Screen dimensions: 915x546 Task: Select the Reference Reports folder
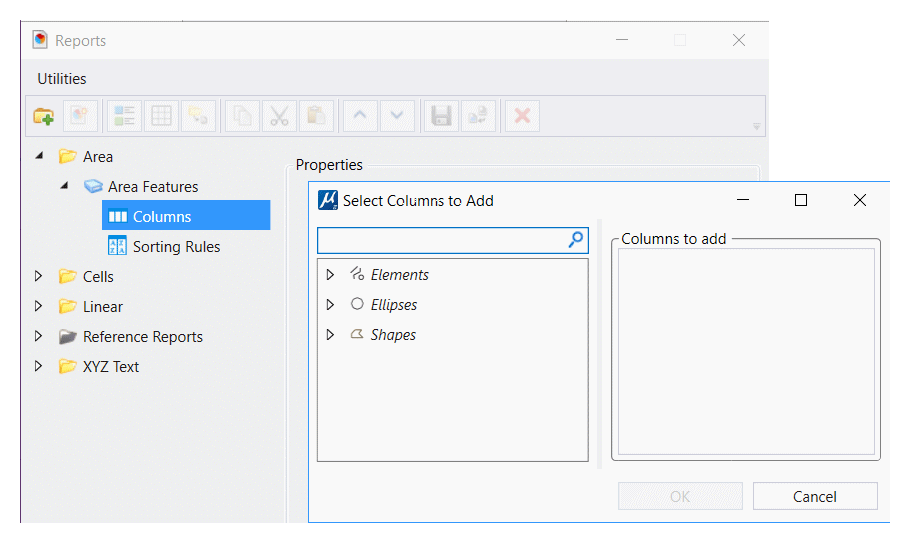coord(142,337)
